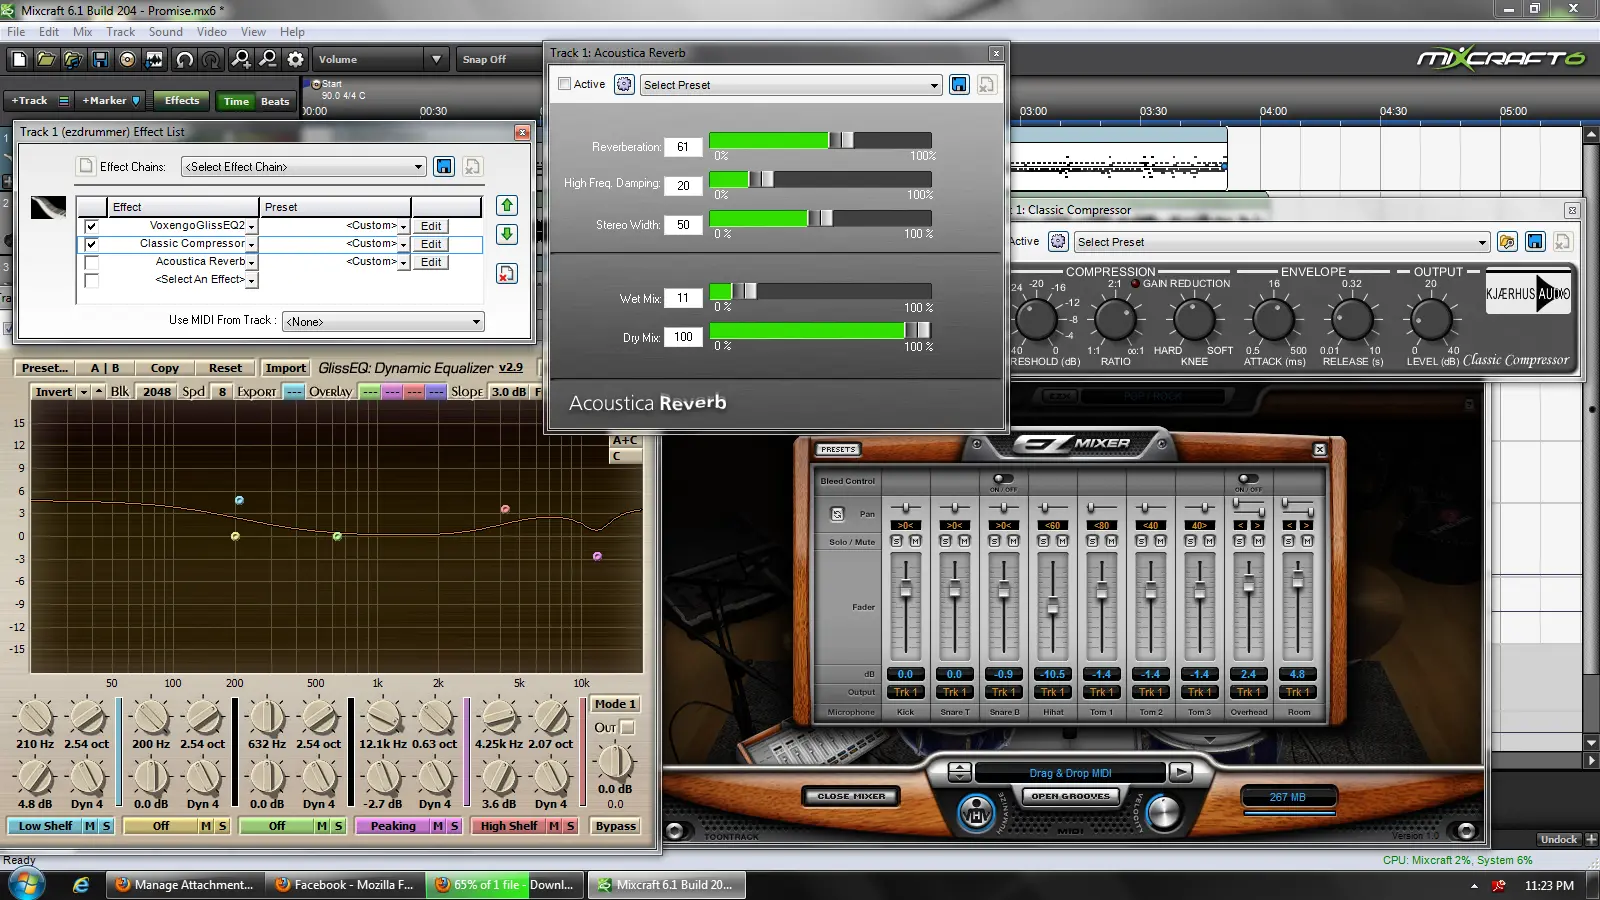
Task: Solo the Kick channel in EZ Mixer
Action: click(896, 541)
